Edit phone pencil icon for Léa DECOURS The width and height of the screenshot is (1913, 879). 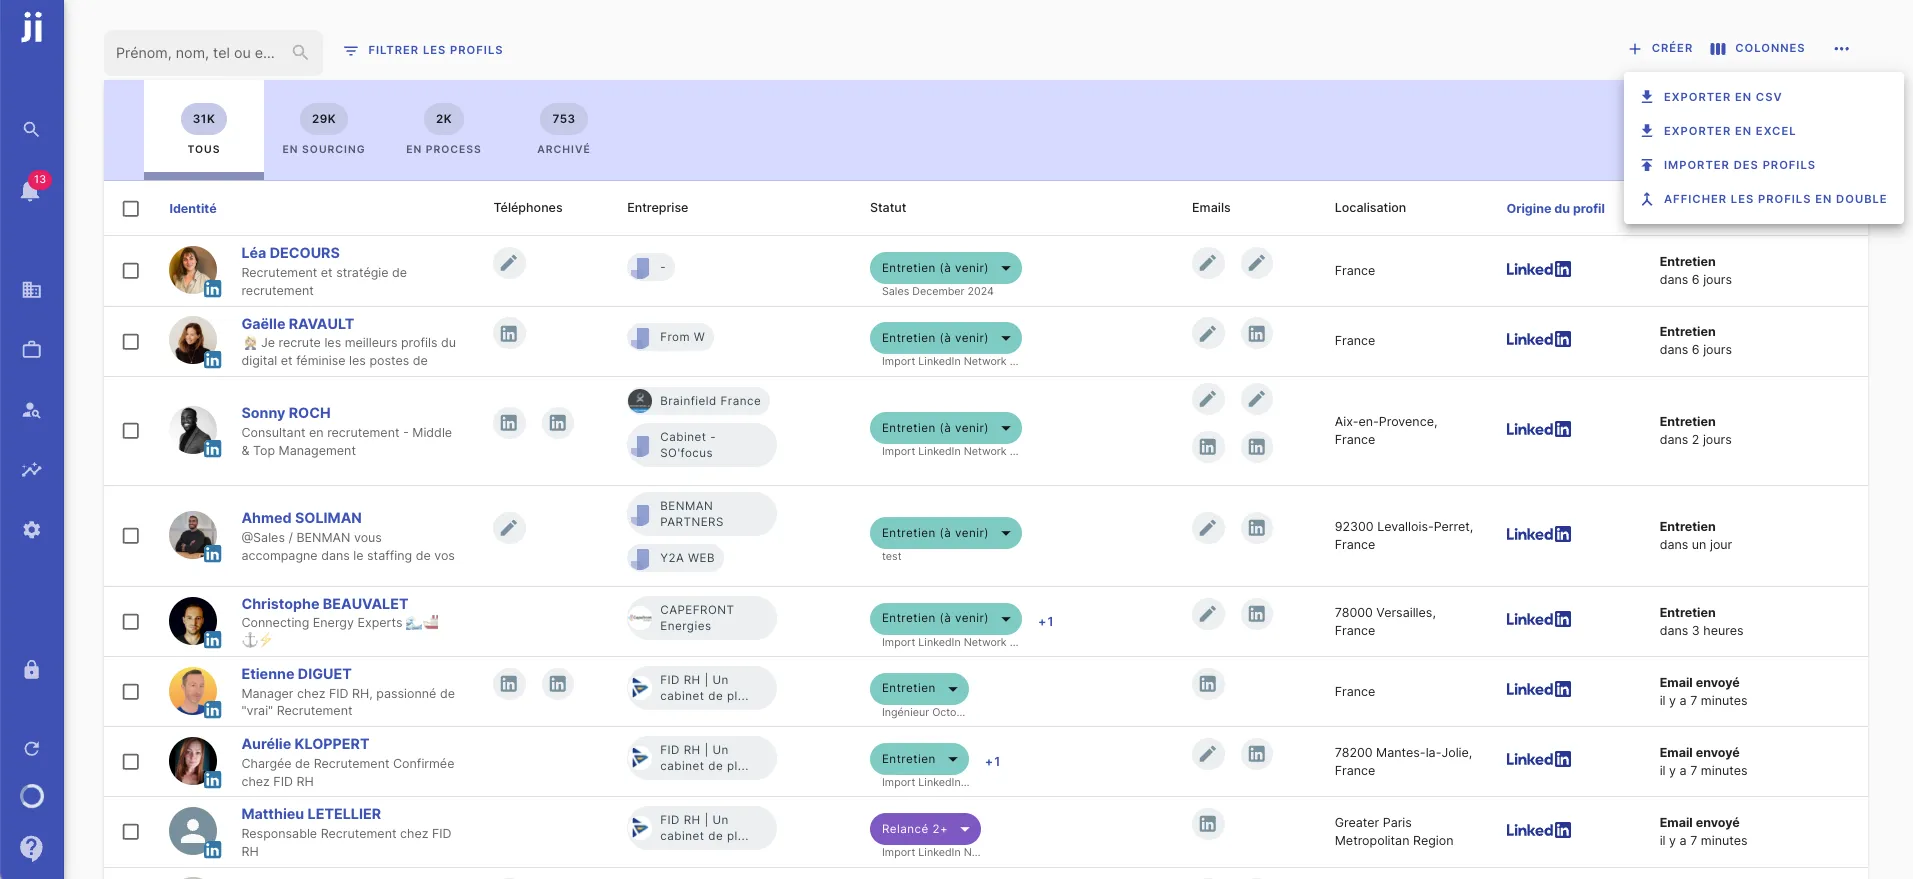point(509,263)
